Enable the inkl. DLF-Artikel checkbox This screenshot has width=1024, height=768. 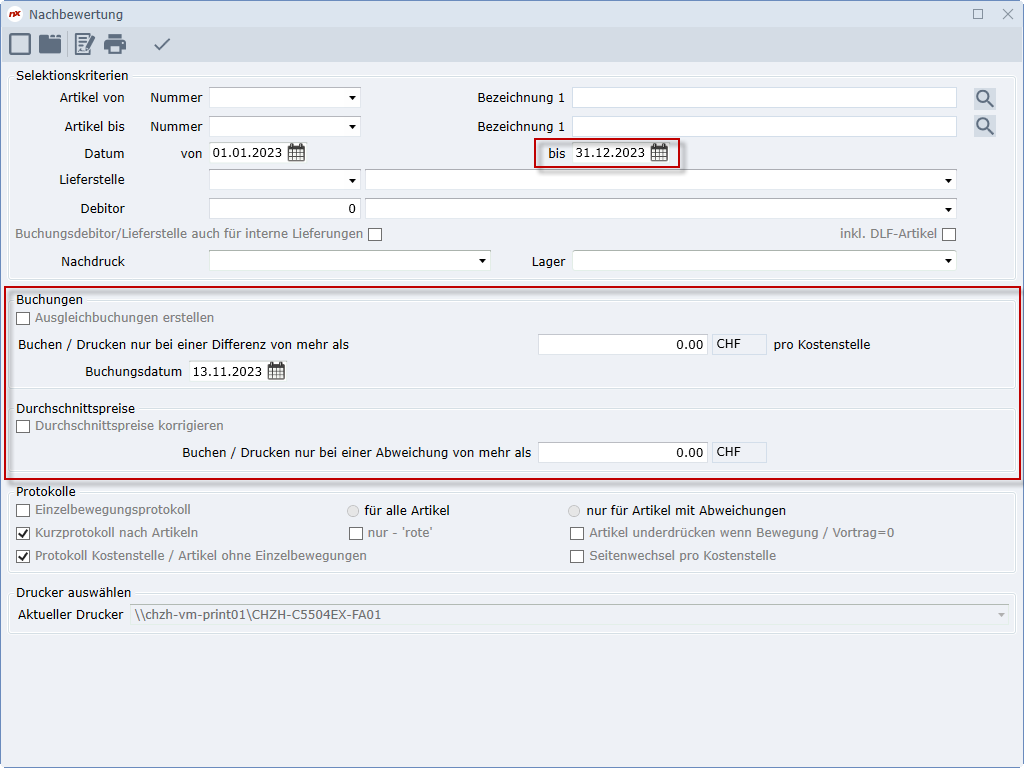(x=949, y=234)
